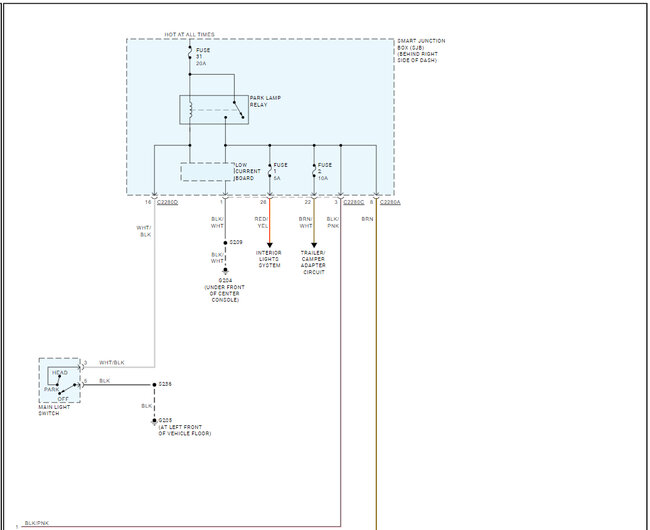Open the C2280A connector label
Viewport: 650px width, 530px height.
(390, 202)
